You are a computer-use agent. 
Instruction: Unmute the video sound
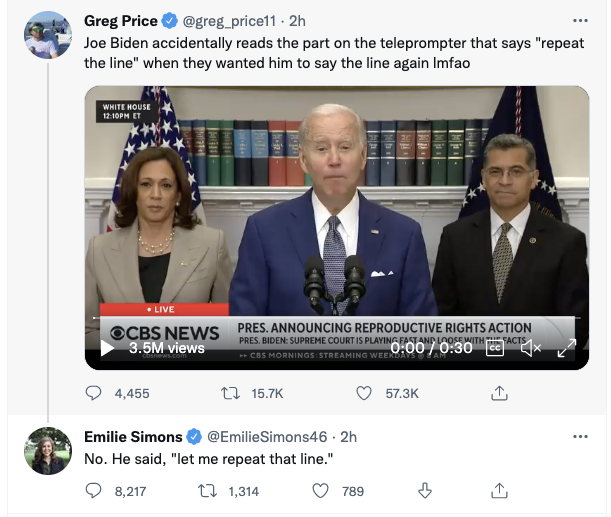[x=531, y=348]
